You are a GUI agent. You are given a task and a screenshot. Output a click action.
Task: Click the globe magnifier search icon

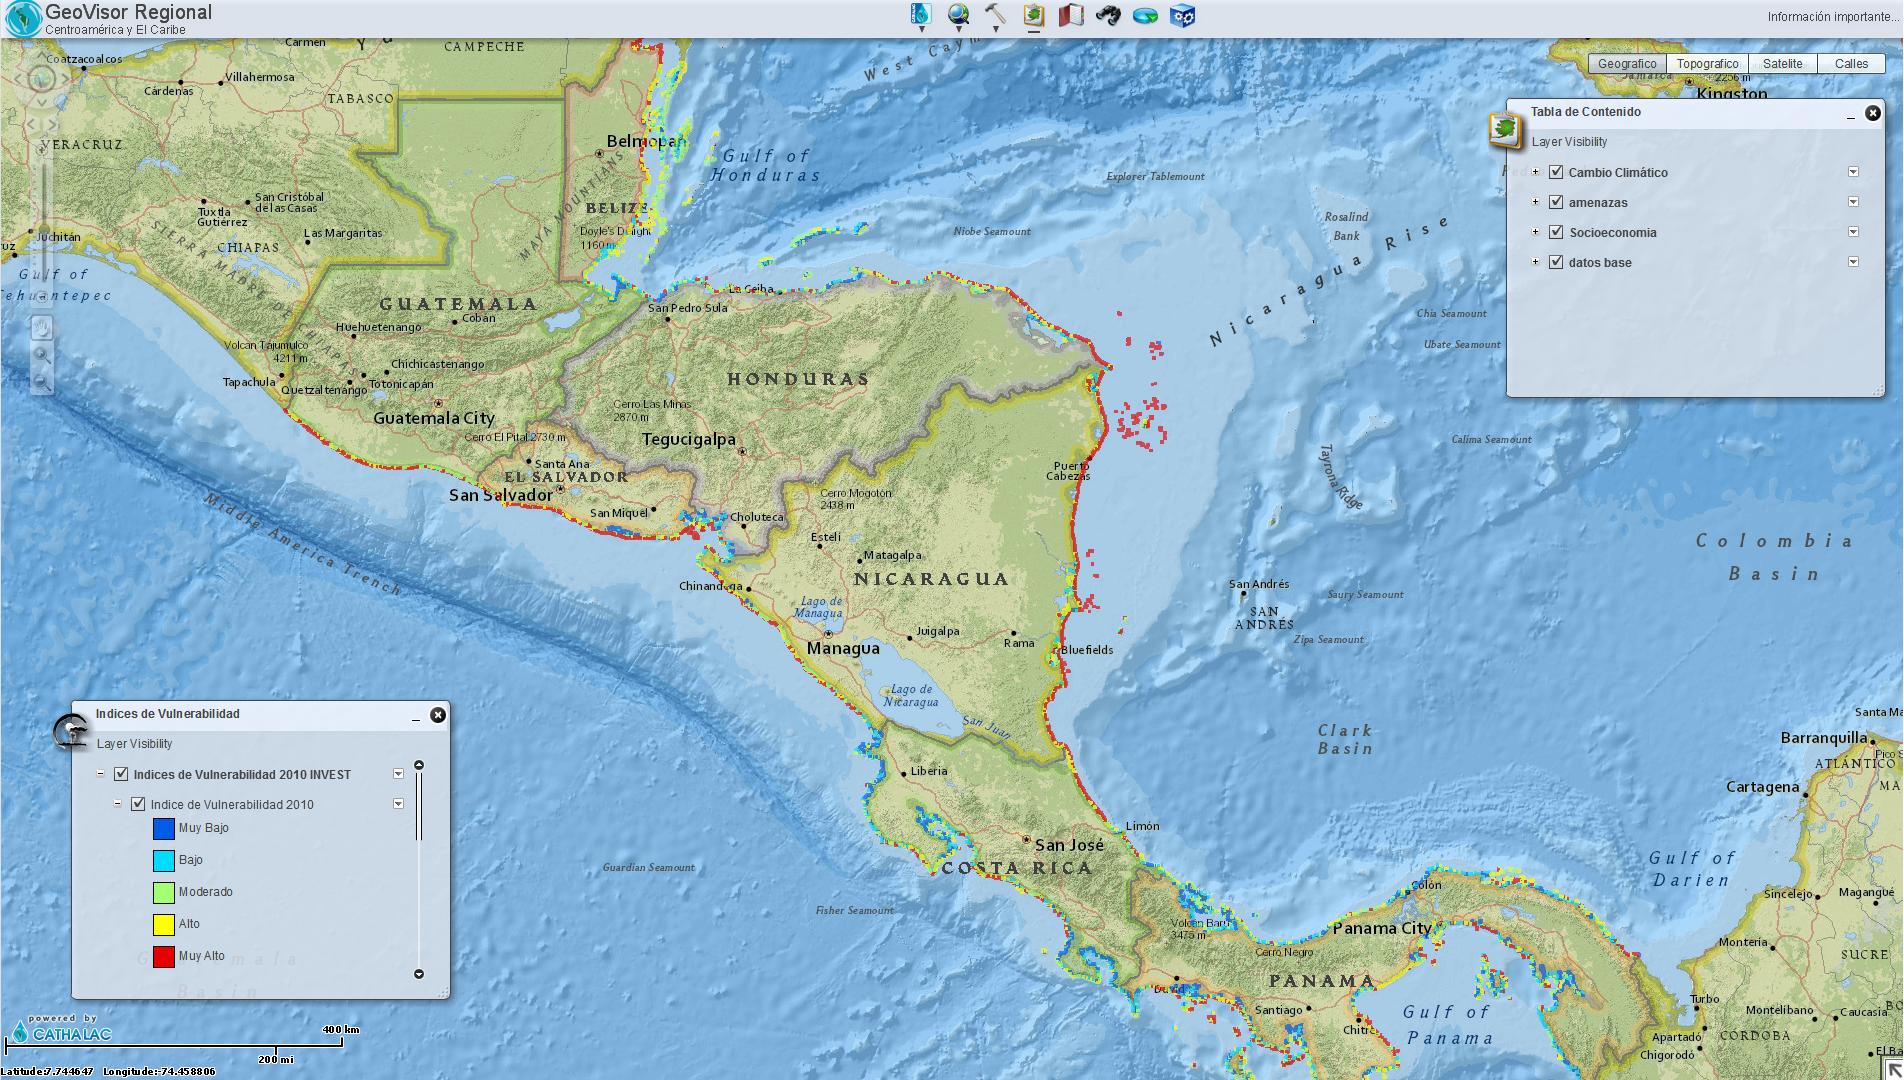pyautogui.click(x=958, y=15)
